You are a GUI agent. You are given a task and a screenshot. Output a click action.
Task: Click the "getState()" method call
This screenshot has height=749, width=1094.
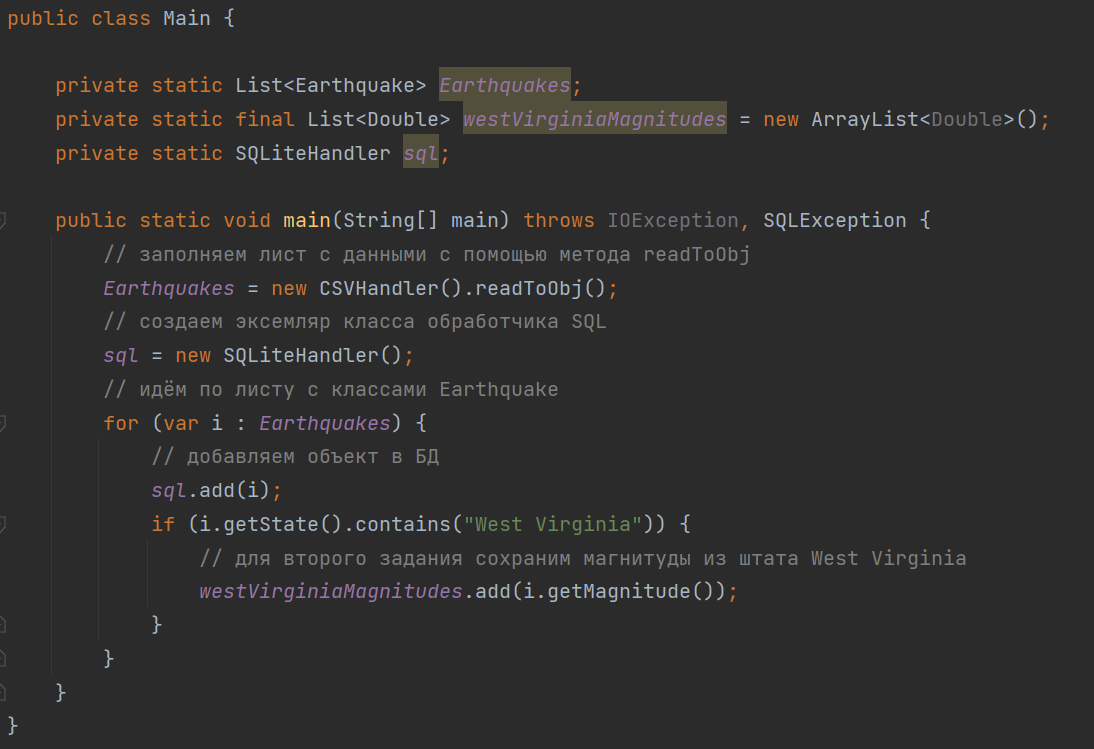(283, 524)
